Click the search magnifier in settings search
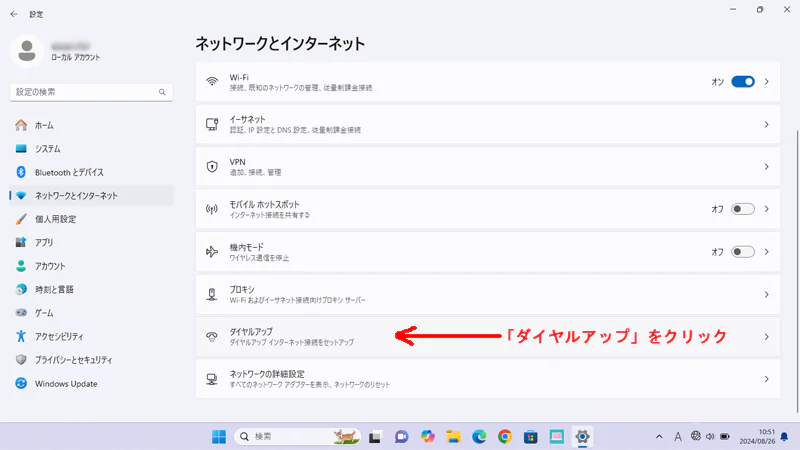Screen dimensions: 800x450 [162, 92]
